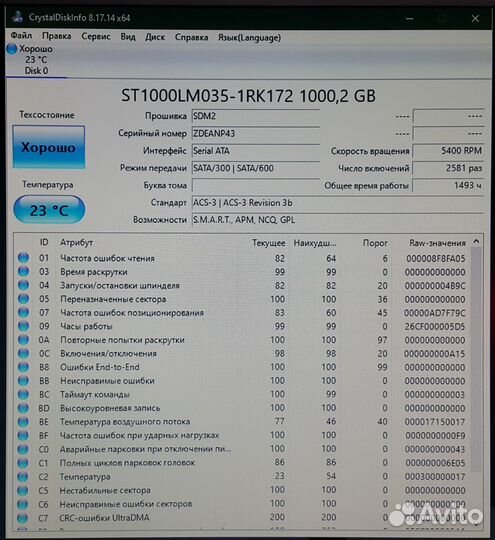Click the blue disk status orb above Disk 0
The height and width of the screenshot is (540, 495).
pos(11,49)
